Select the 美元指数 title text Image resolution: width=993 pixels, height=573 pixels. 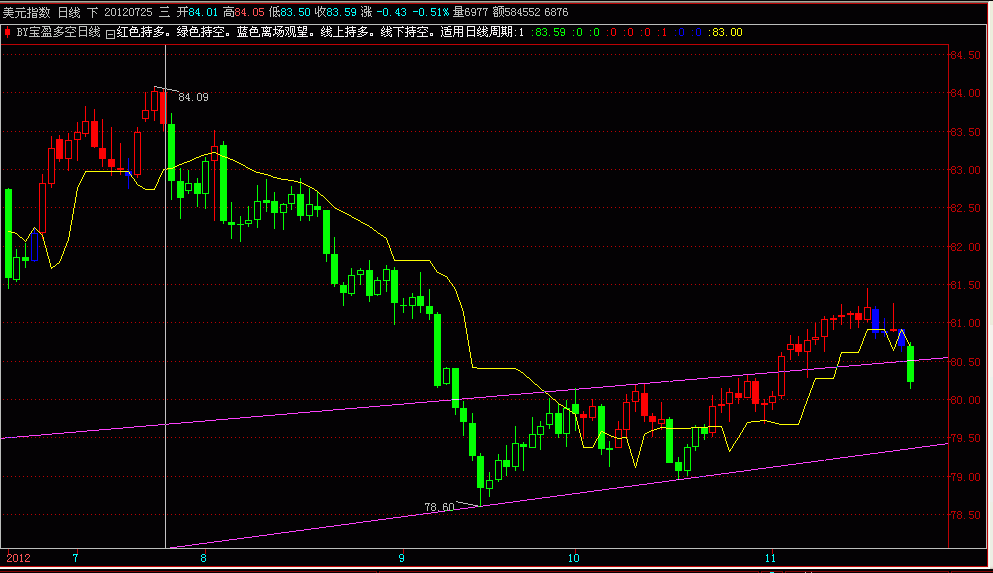pos(27,12)
